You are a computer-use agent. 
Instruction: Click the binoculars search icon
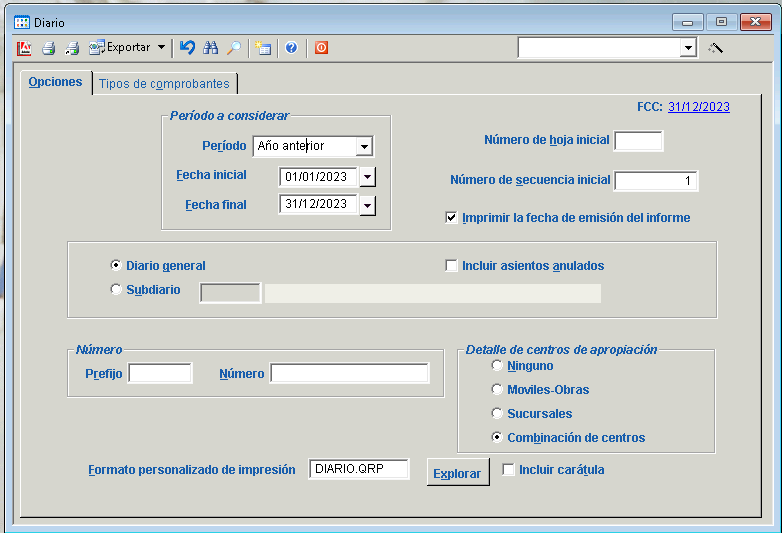click(x=211, y=47)
